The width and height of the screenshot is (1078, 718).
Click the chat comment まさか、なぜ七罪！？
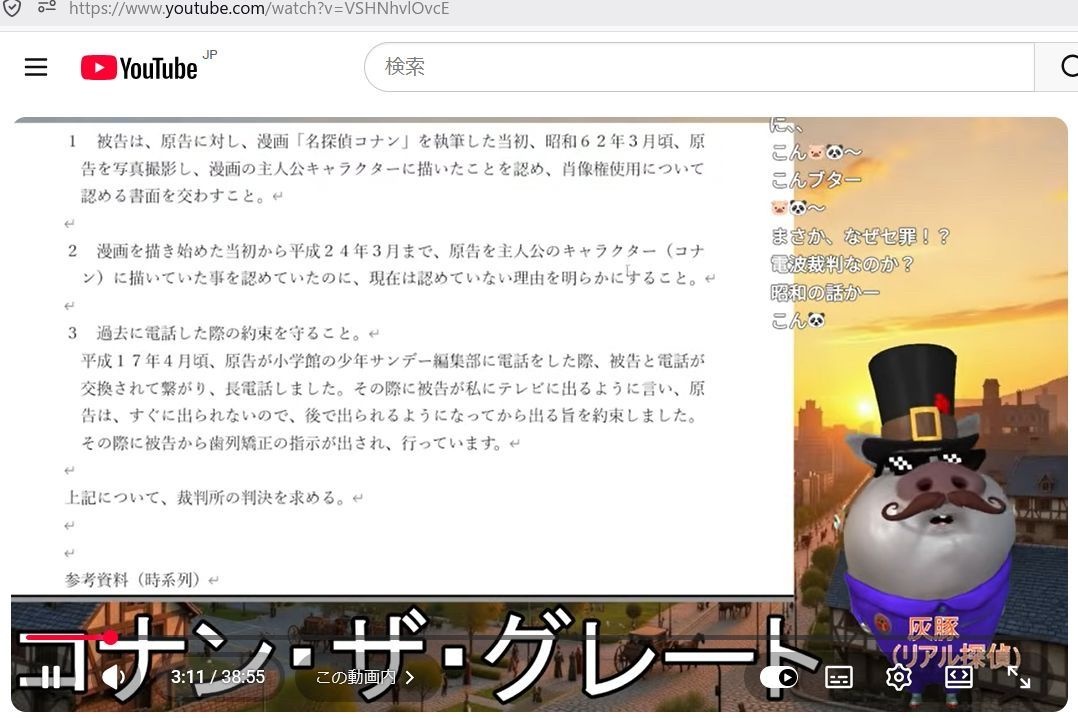(860, 236)
